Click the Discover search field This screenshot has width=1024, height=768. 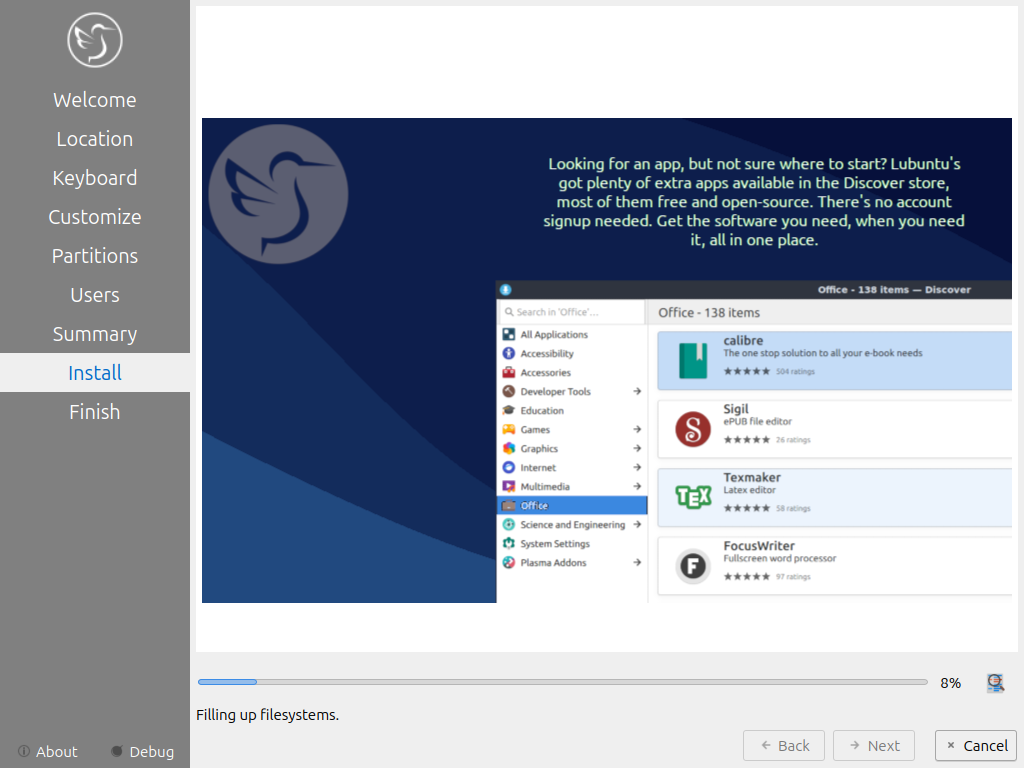572,312
